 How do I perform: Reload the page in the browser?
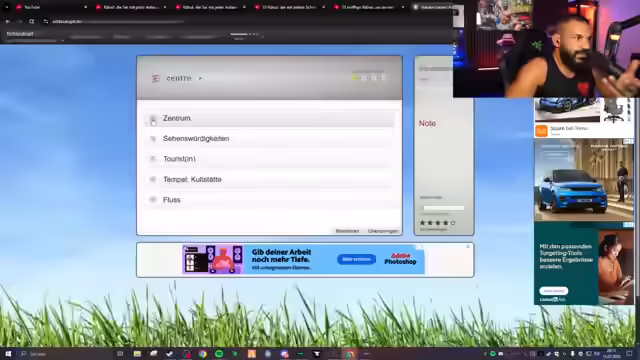[31, 21]
